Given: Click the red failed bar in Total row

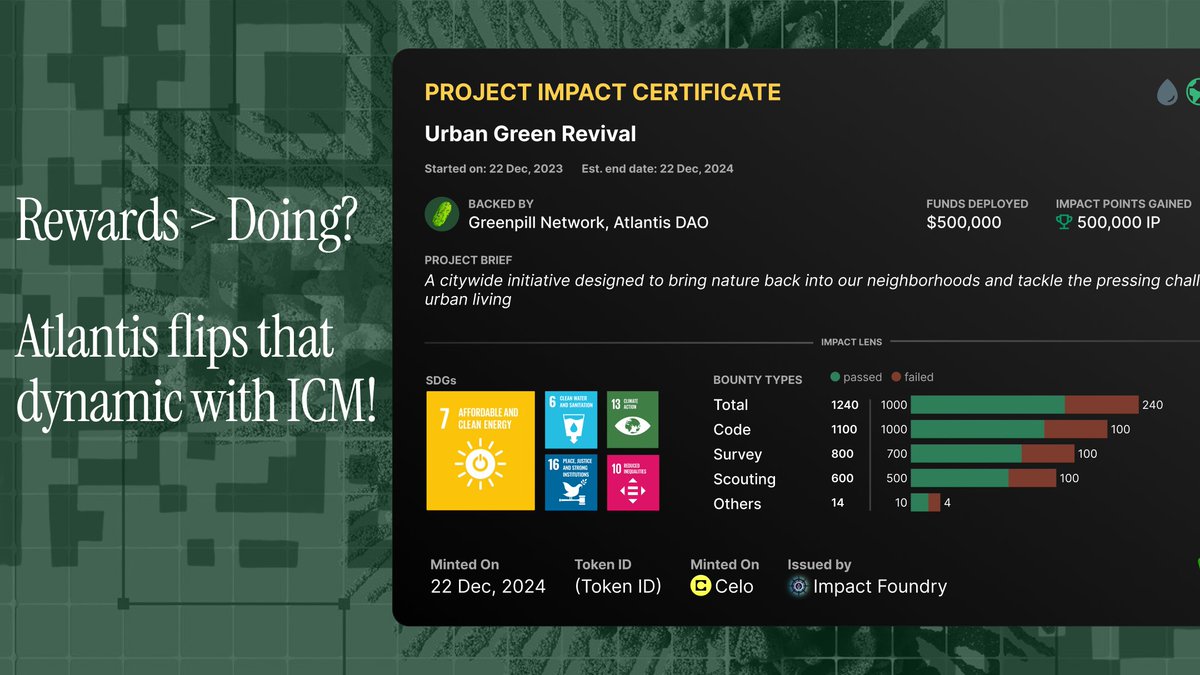Looking at the screenshot, I should 1102,404.
